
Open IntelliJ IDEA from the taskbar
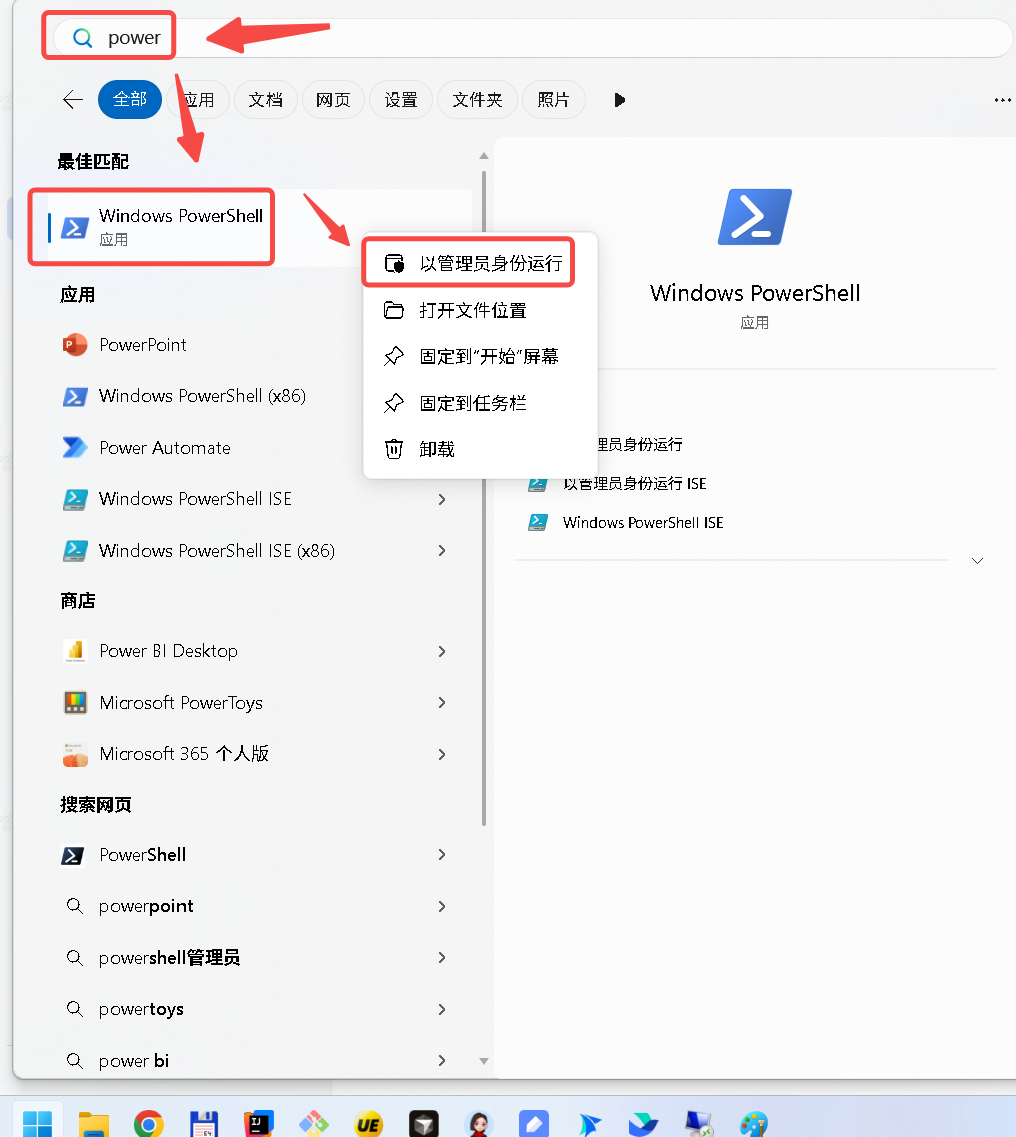coord(259,1123)
